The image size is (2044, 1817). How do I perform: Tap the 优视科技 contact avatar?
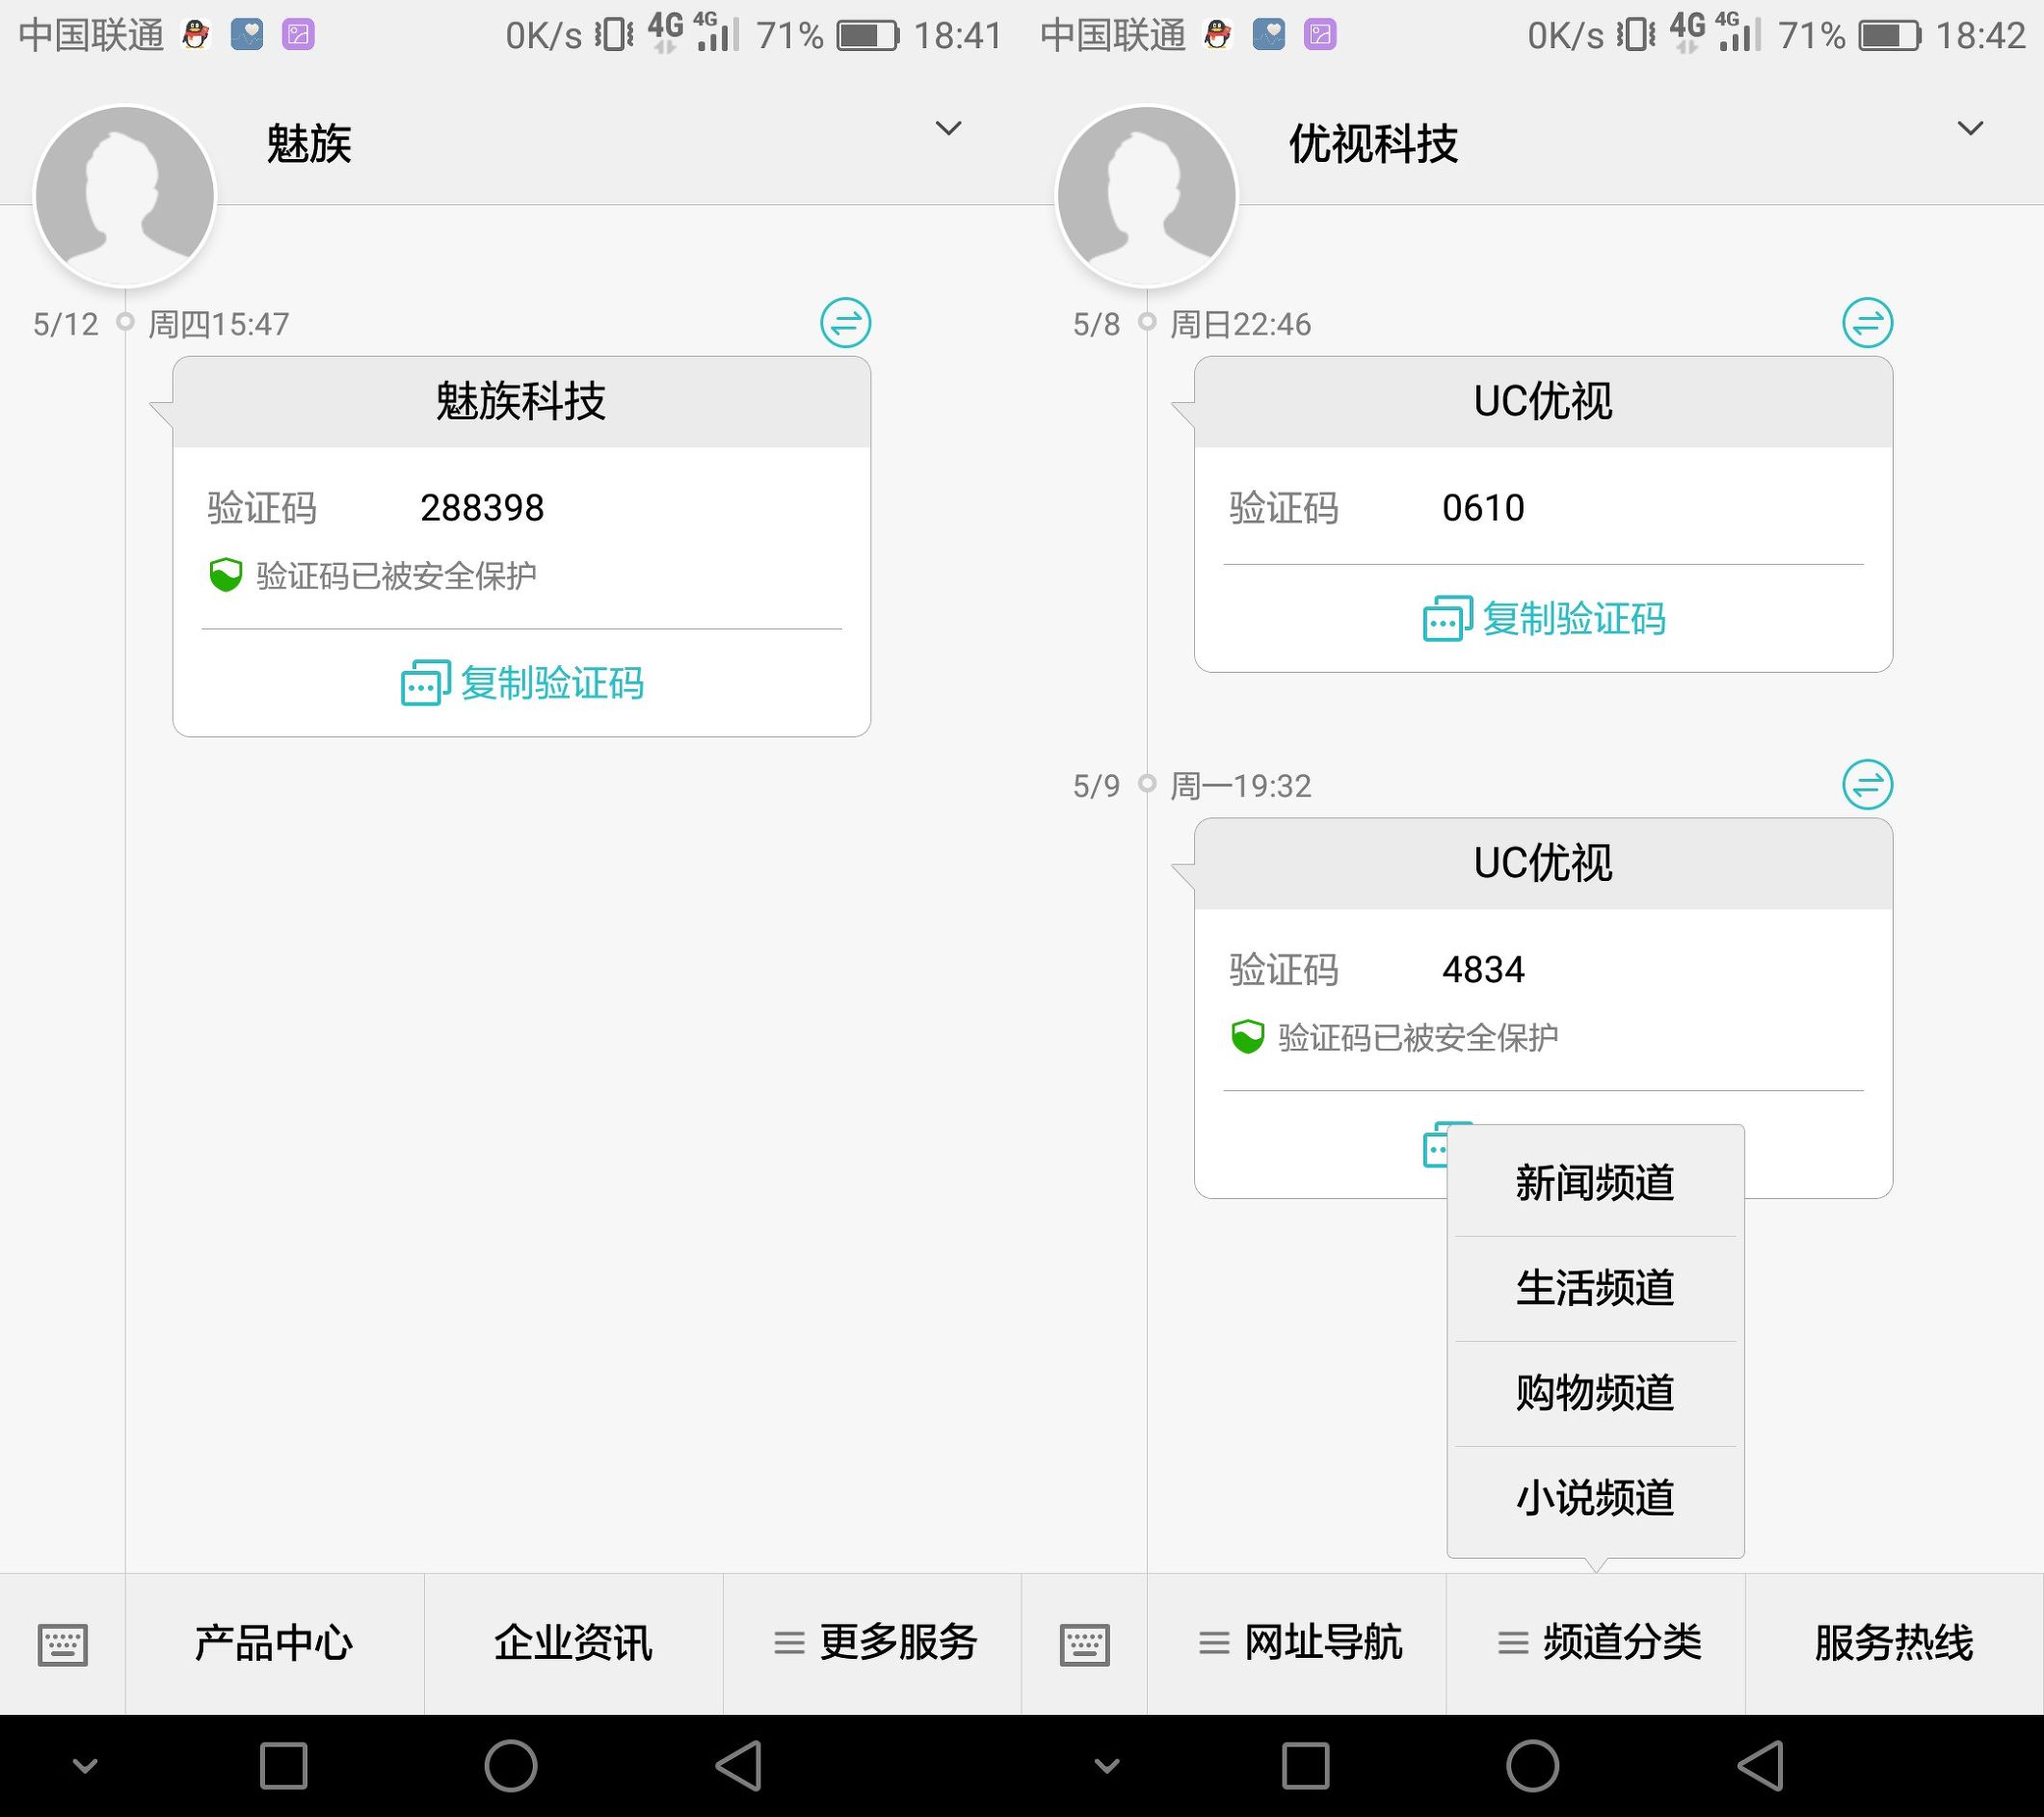[1147, 196]
